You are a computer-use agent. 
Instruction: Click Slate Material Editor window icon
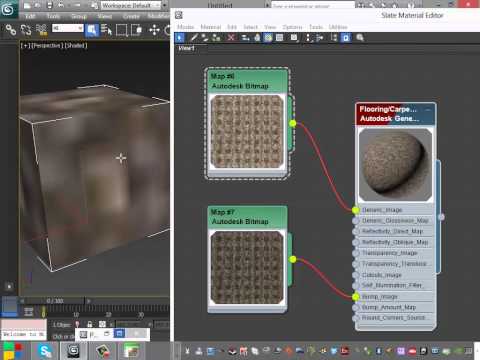(x=179, y=15)
